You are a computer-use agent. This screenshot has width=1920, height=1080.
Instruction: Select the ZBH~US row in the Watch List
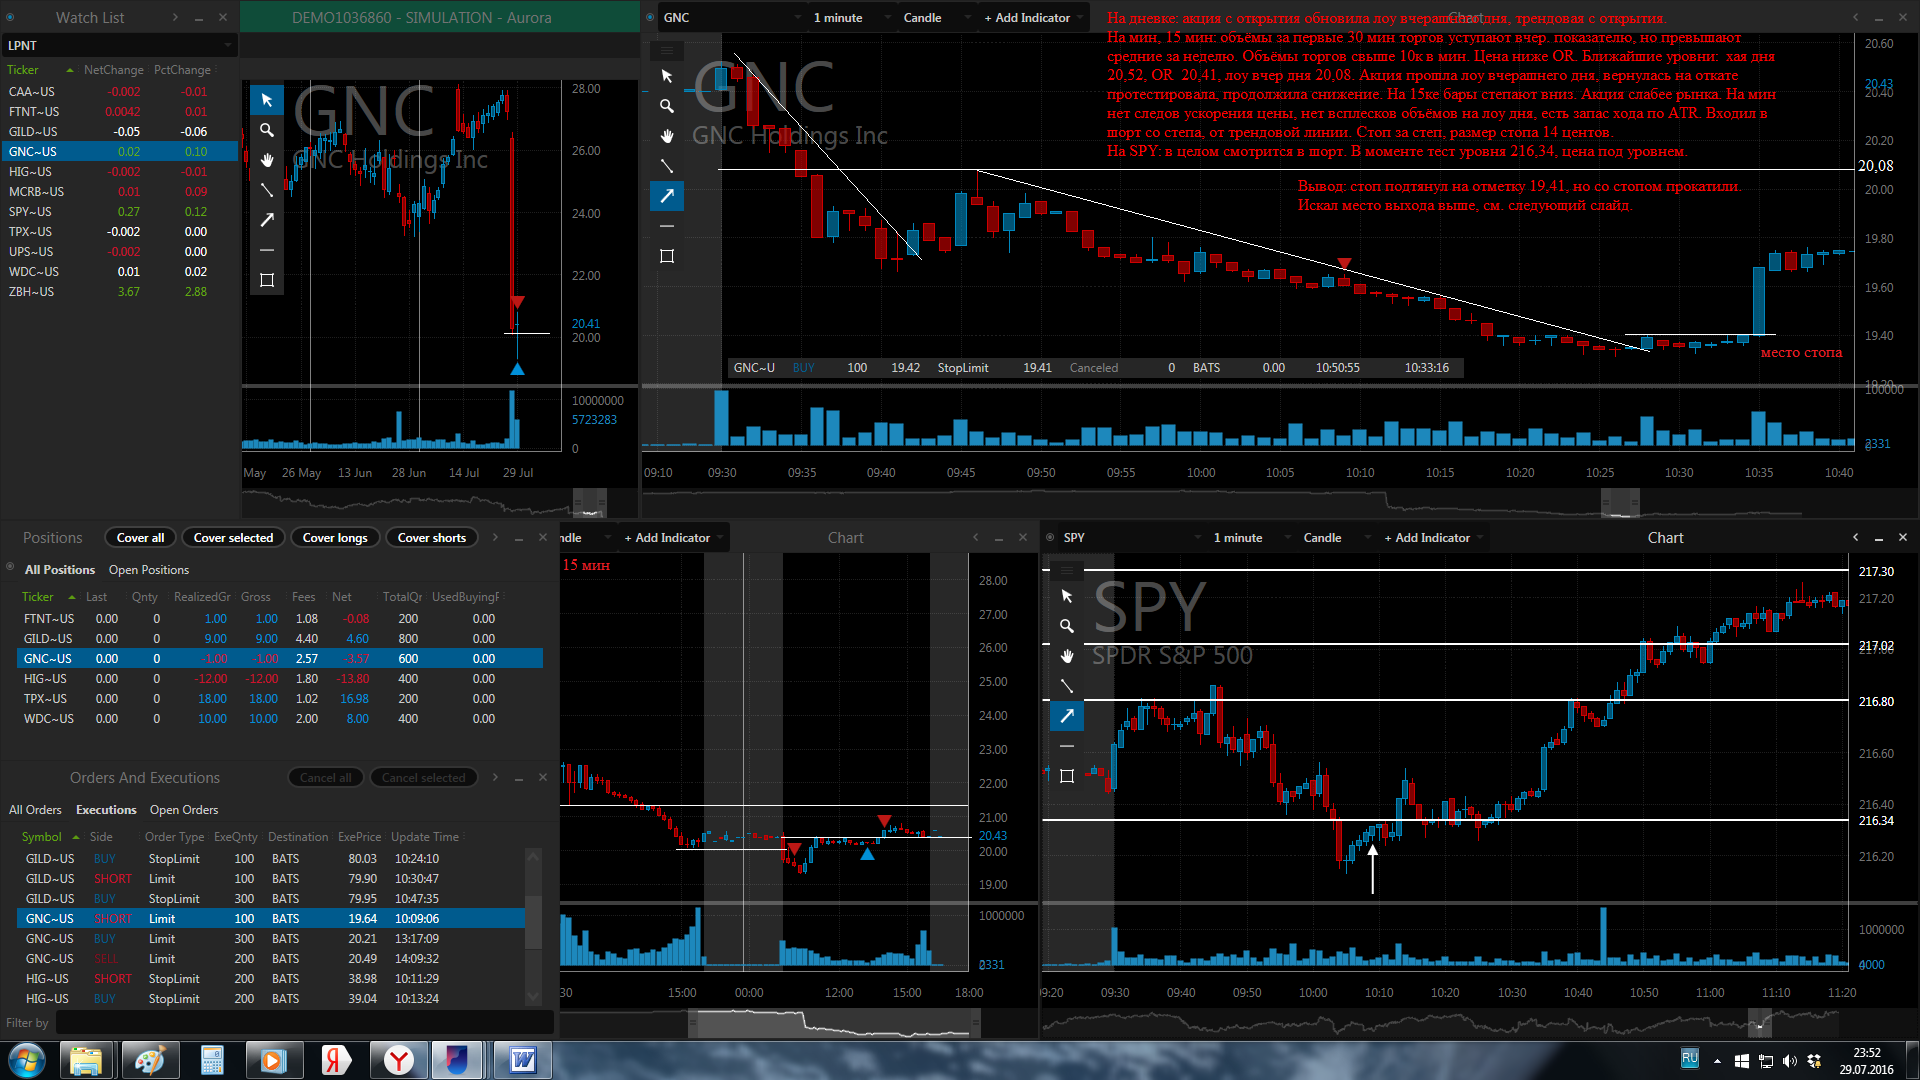(120, 292)
